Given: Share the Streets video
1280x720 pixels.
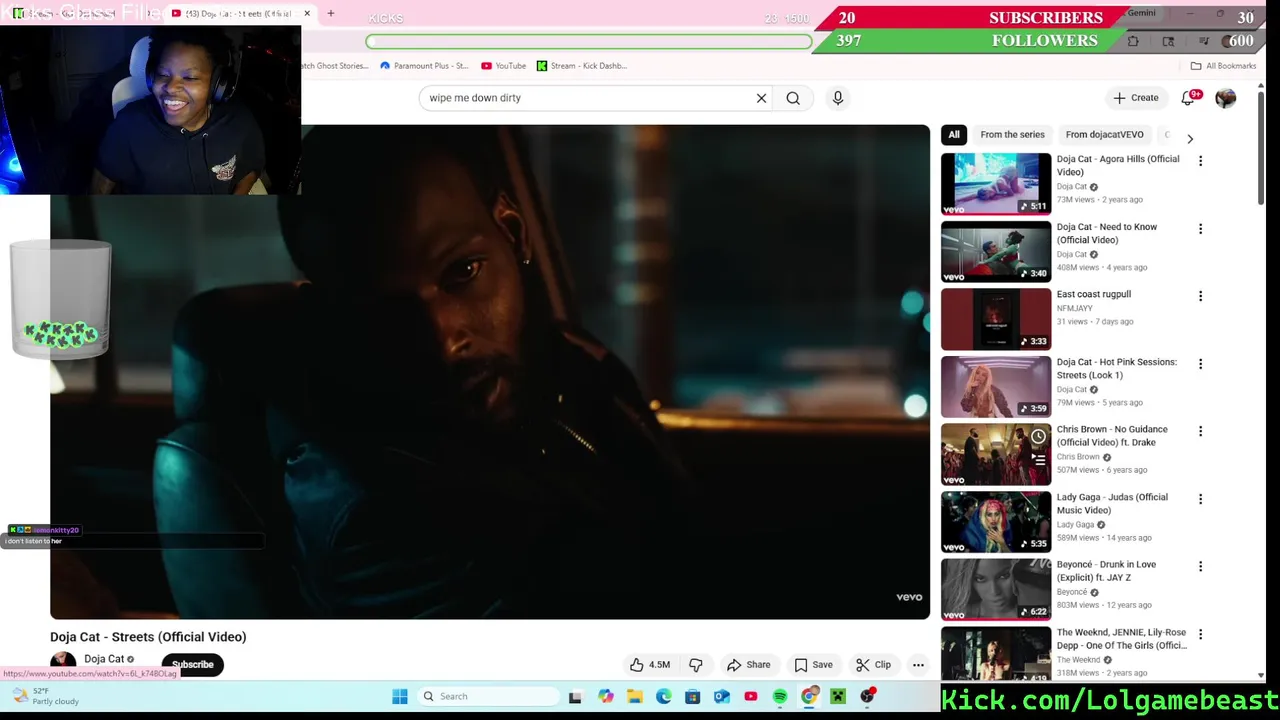Looking at the screenshot, I should 749,665.
